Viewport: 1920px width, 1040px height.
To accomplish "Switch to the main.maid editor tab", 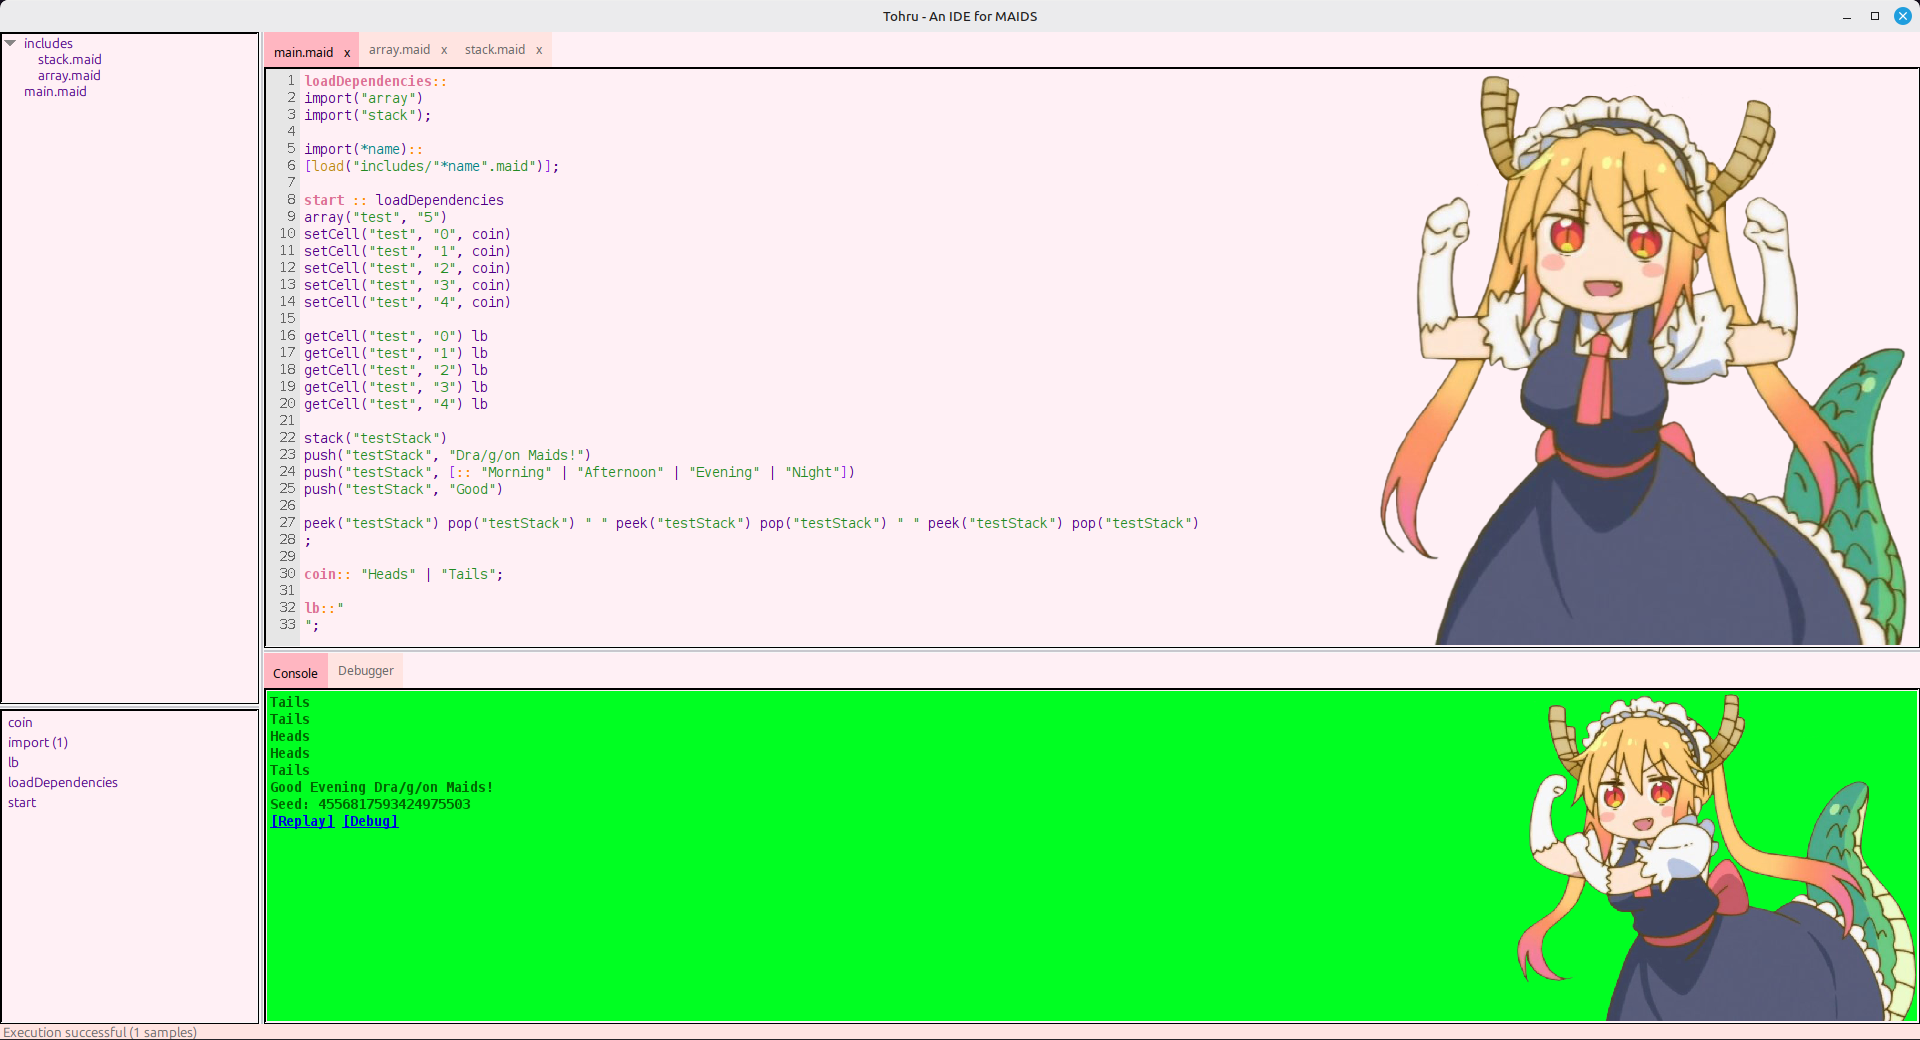I will coord(304,52).
